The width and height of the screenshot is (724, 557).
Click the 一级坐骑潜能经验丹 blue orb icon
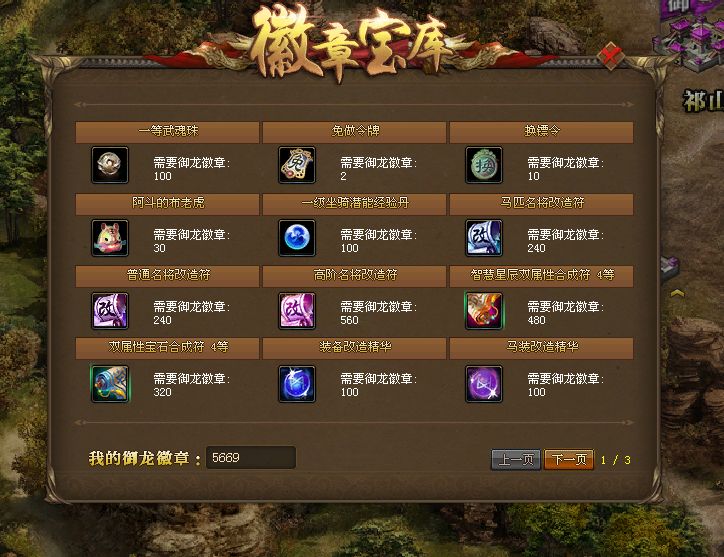pos(297,237)
